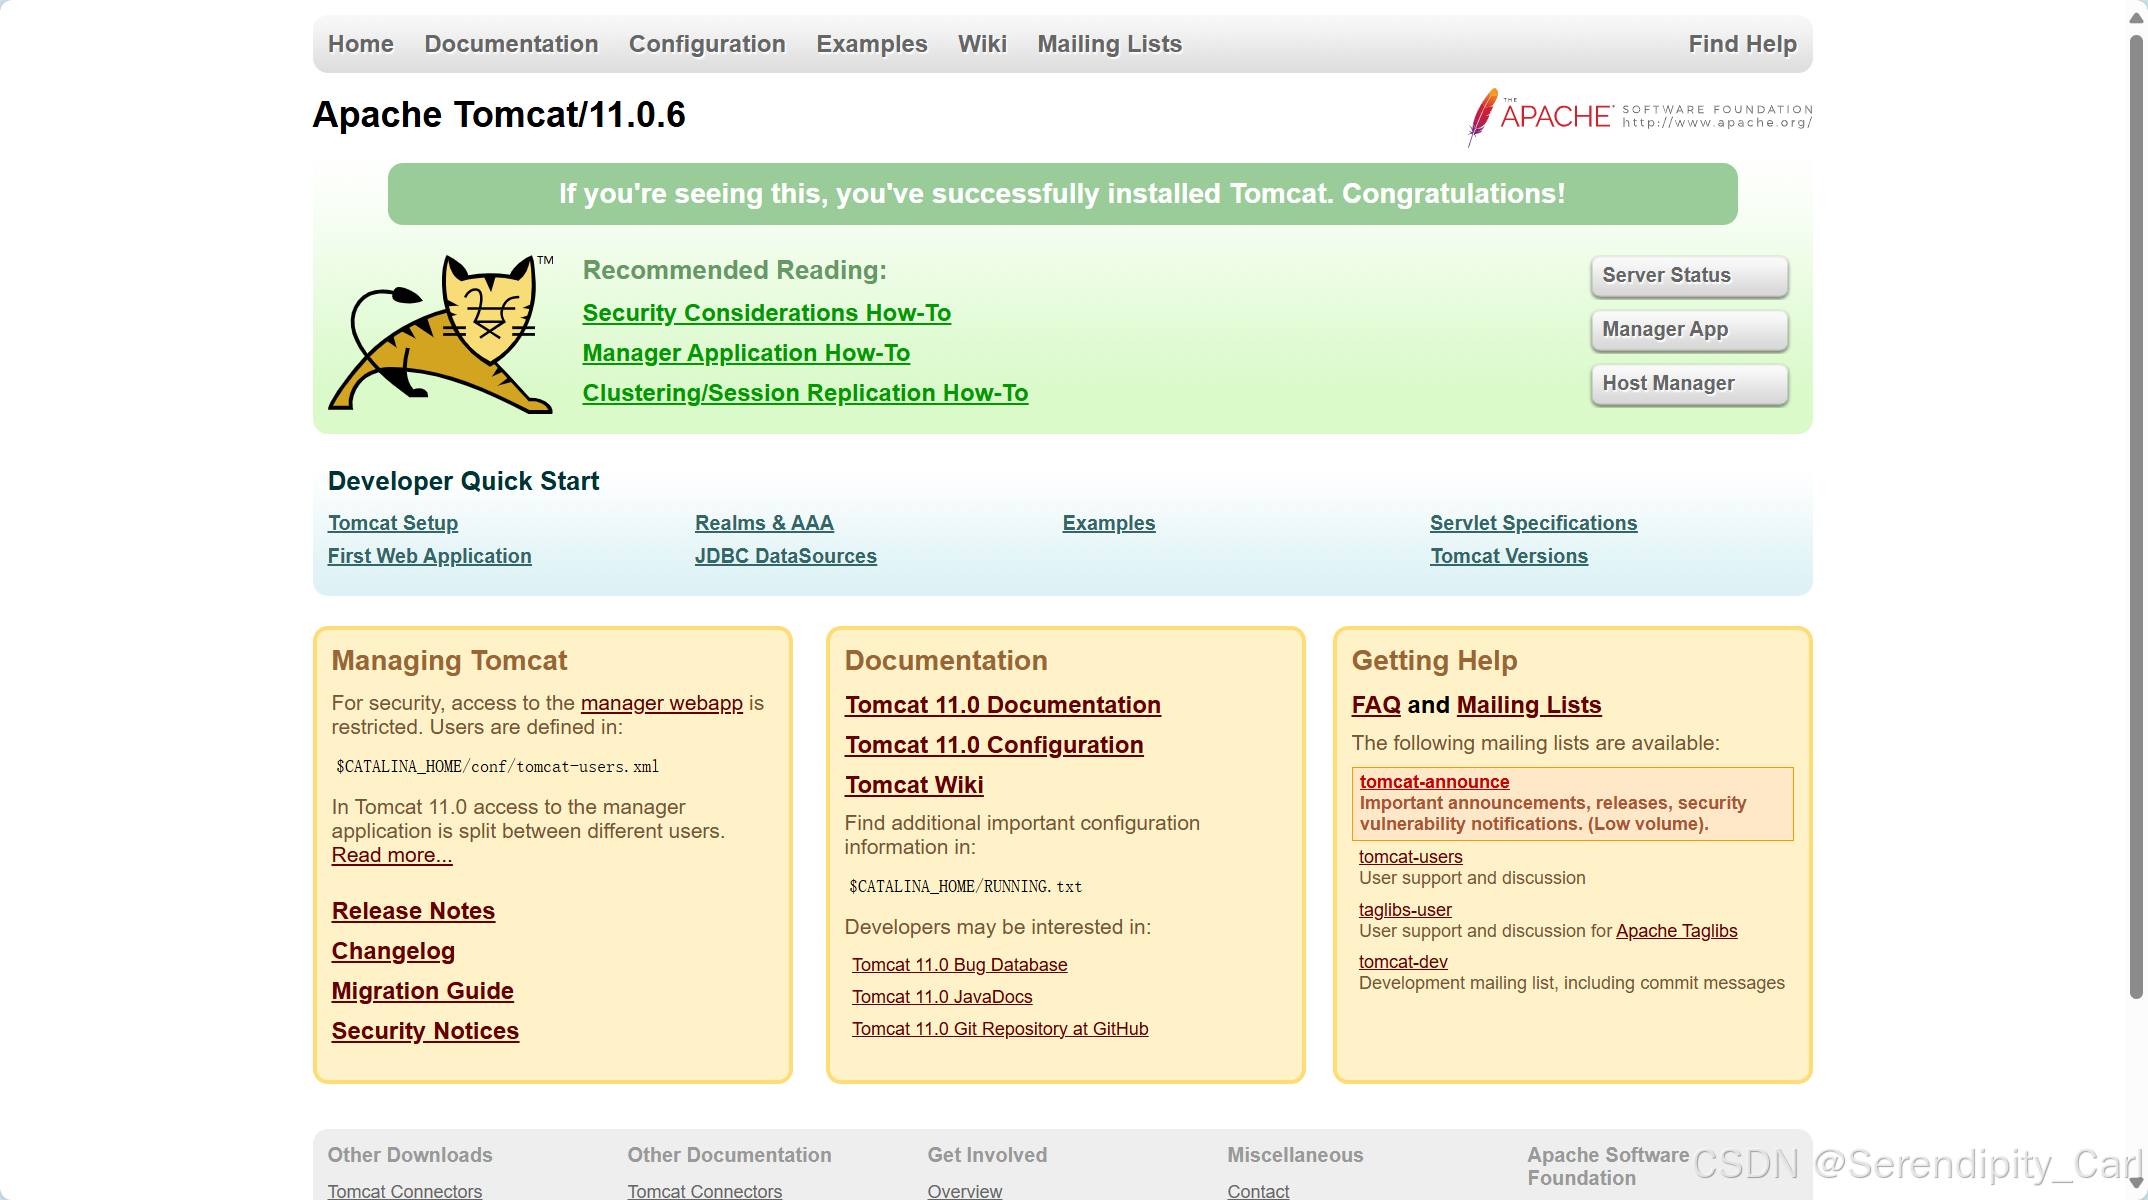Open the Wiki navigation item
2148x1200 pixels.
(x=981, y=44)
